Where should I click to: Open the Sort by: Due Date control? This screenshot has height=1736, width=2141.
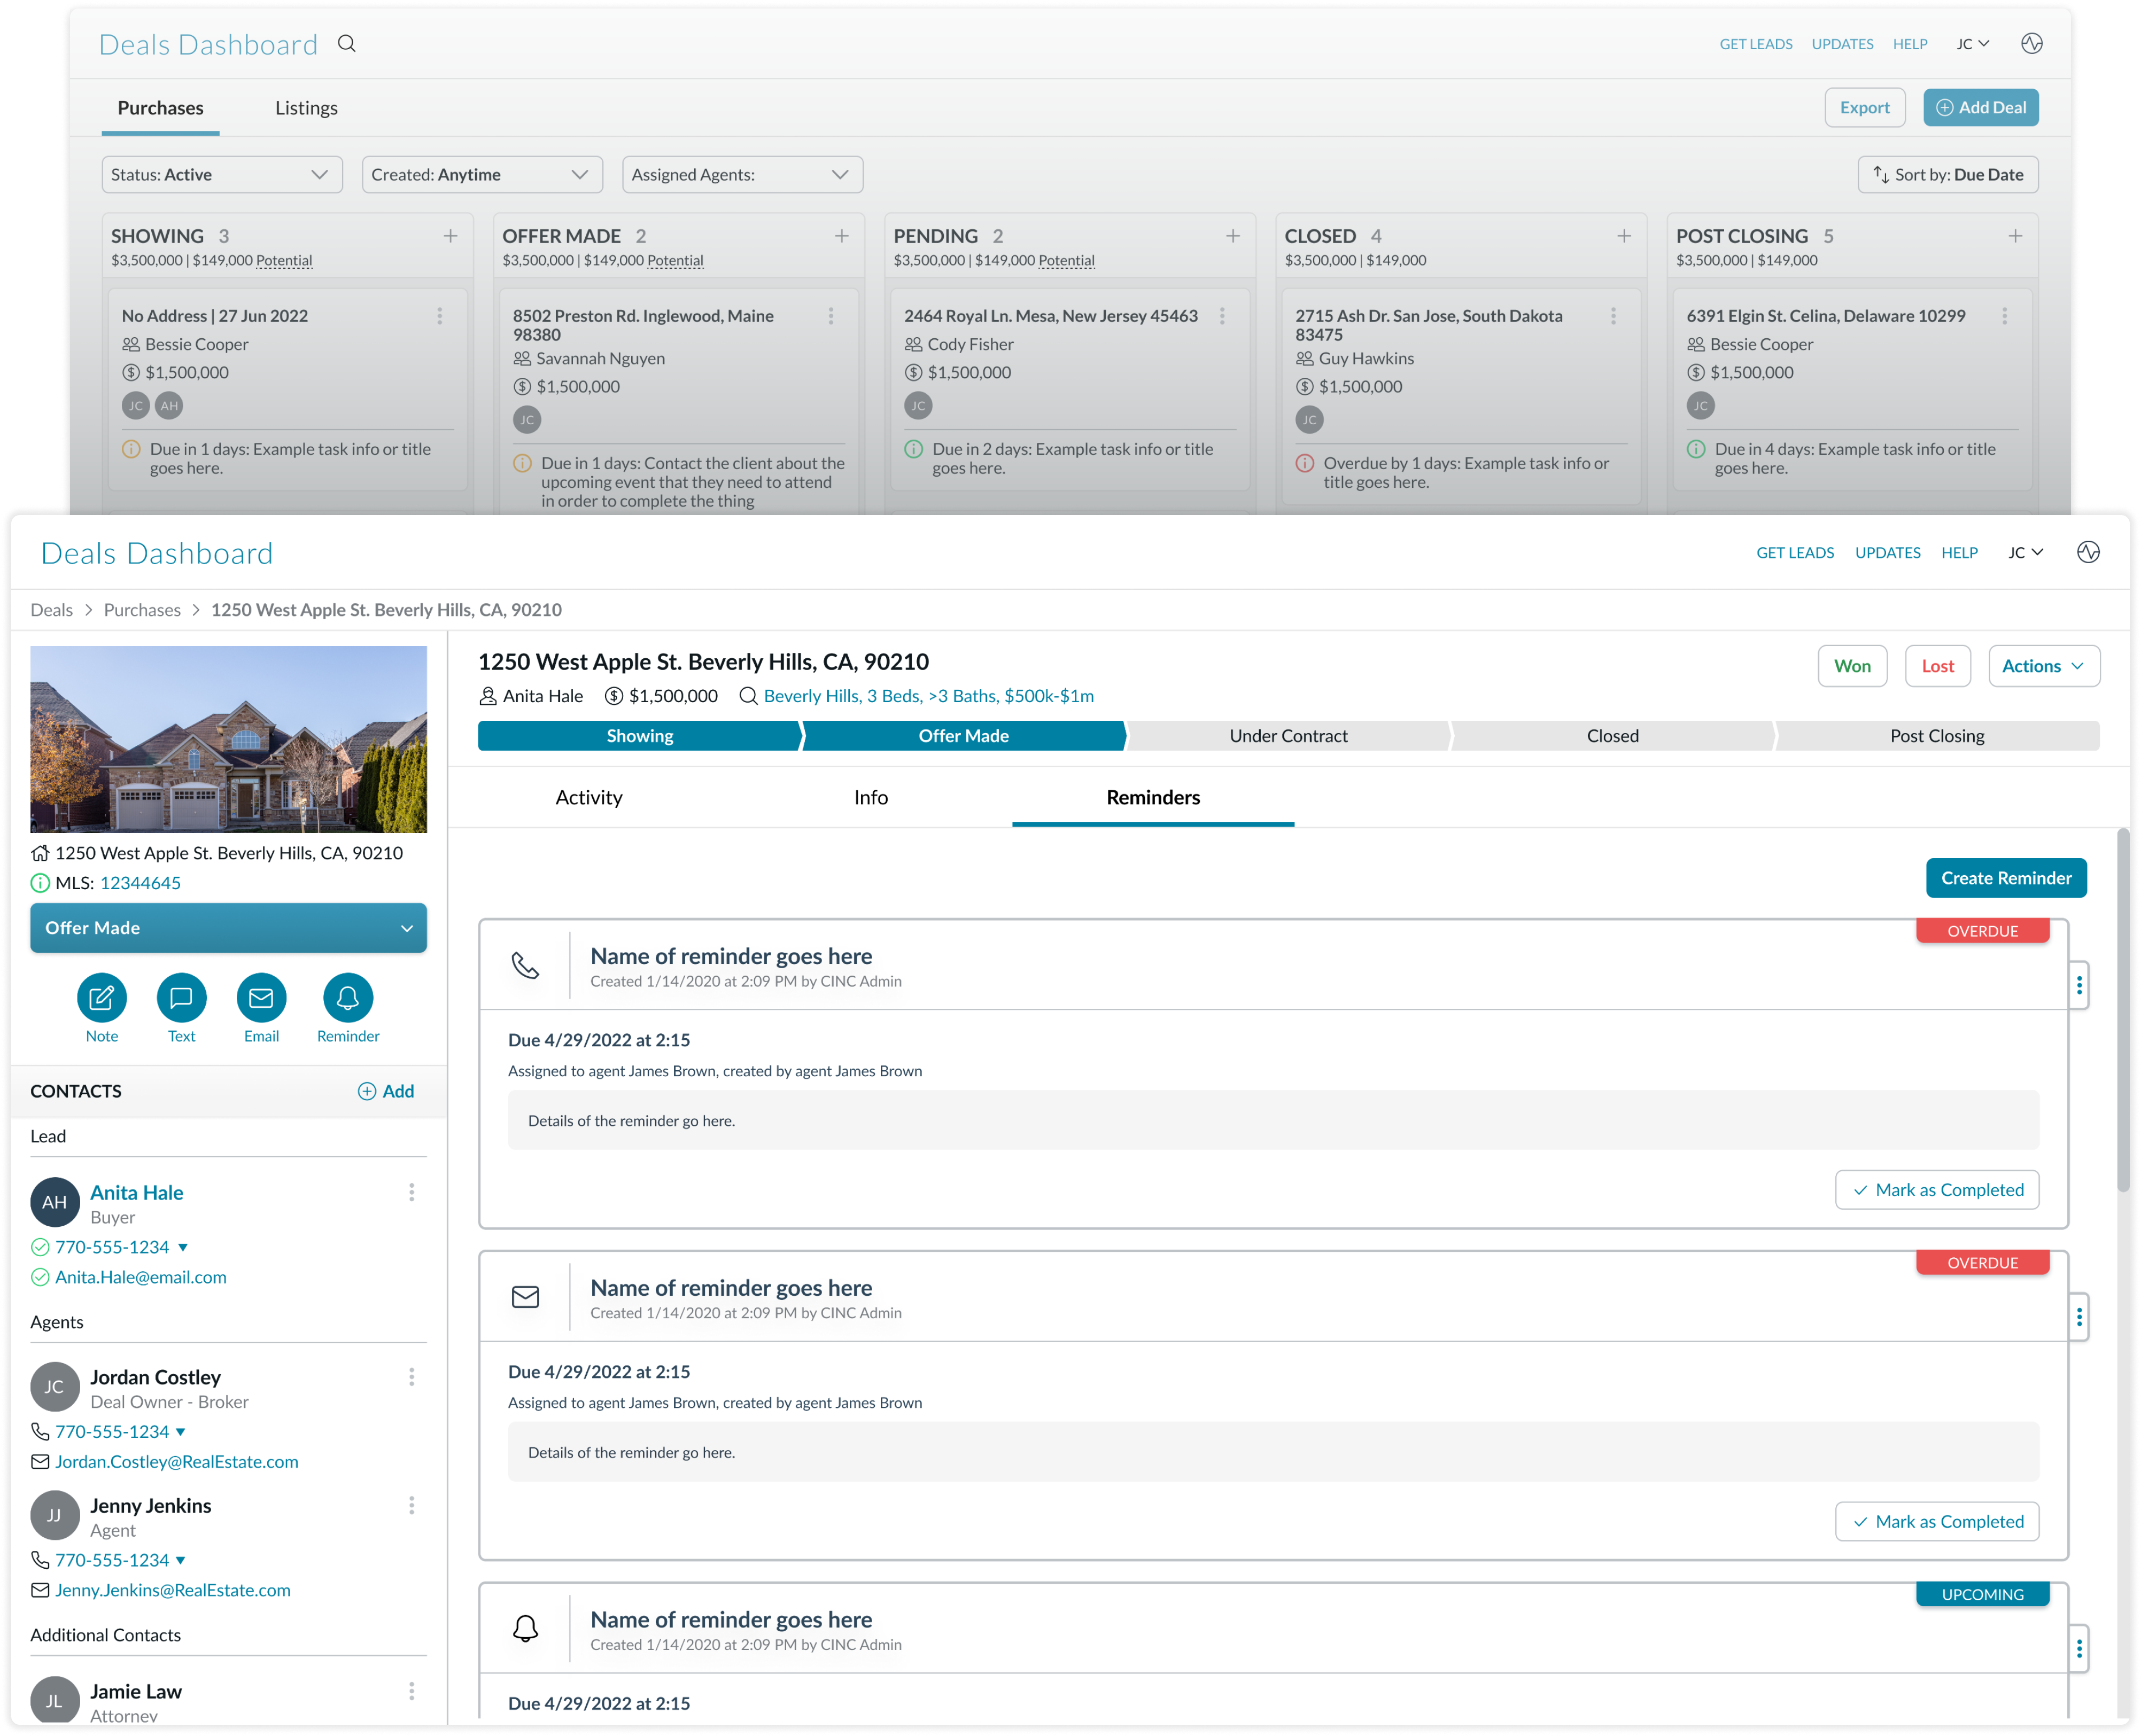[x=1948, y=174]
